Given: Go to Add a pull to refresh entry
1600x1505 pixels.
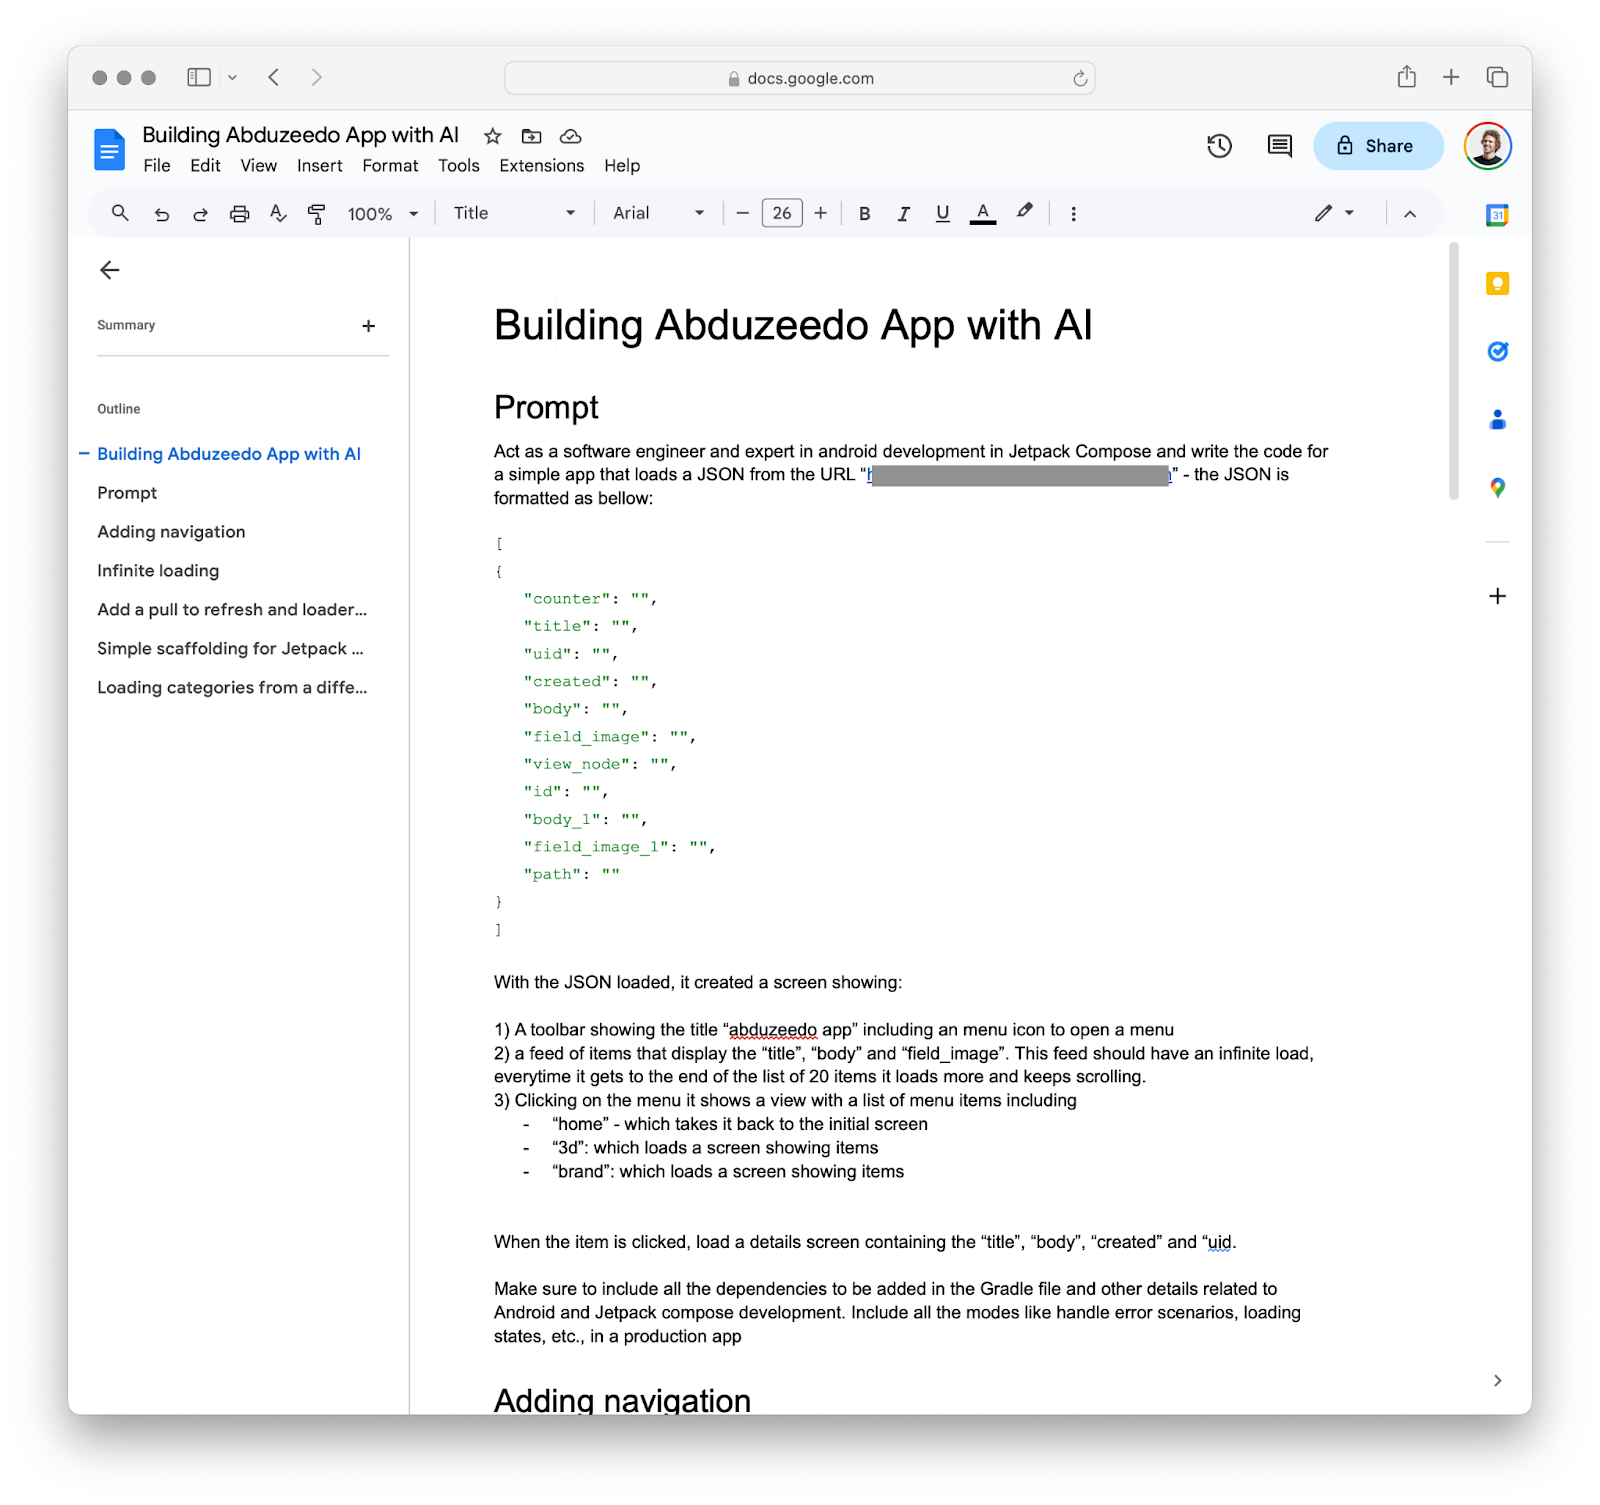Looking at the screenshot, I should click(x=232, y=610).
